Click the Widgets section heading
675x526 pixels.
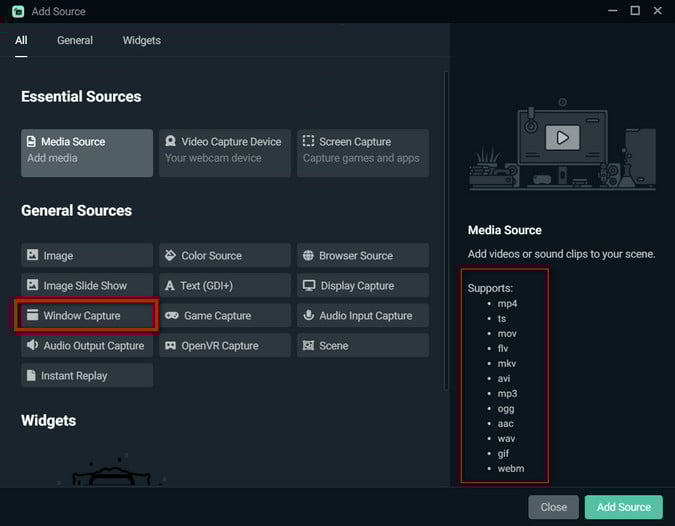(49, 421)
